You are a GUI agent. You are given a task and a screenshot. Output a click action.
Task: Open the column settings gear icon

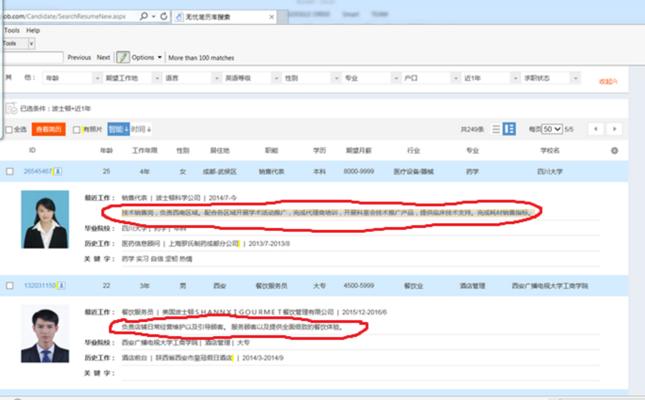(x=614, y=151)
